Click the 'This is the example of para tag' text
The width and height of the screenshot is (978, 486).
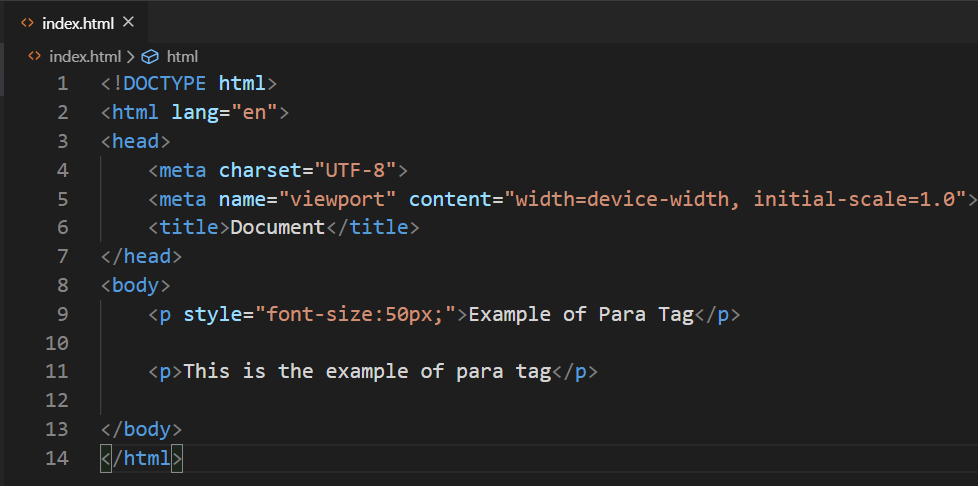pos(367,372)
